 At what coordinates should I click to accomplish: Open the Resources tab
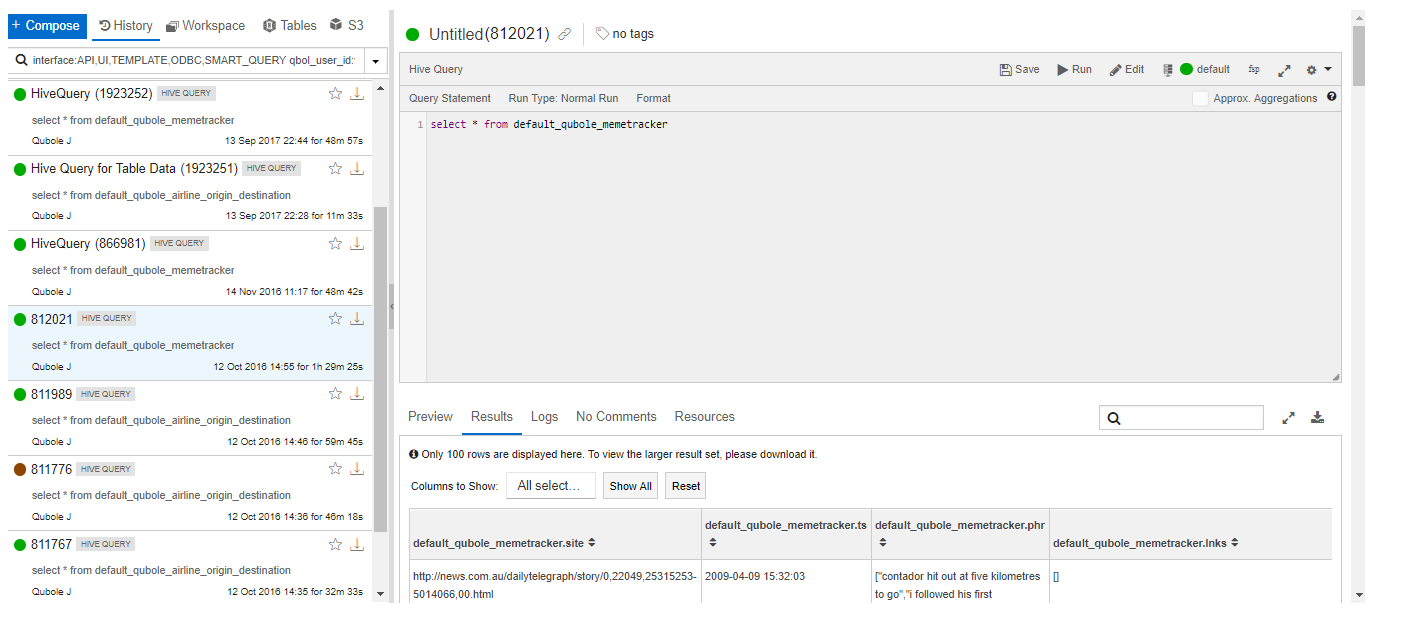pyautogui.click(x=704, y=417)
